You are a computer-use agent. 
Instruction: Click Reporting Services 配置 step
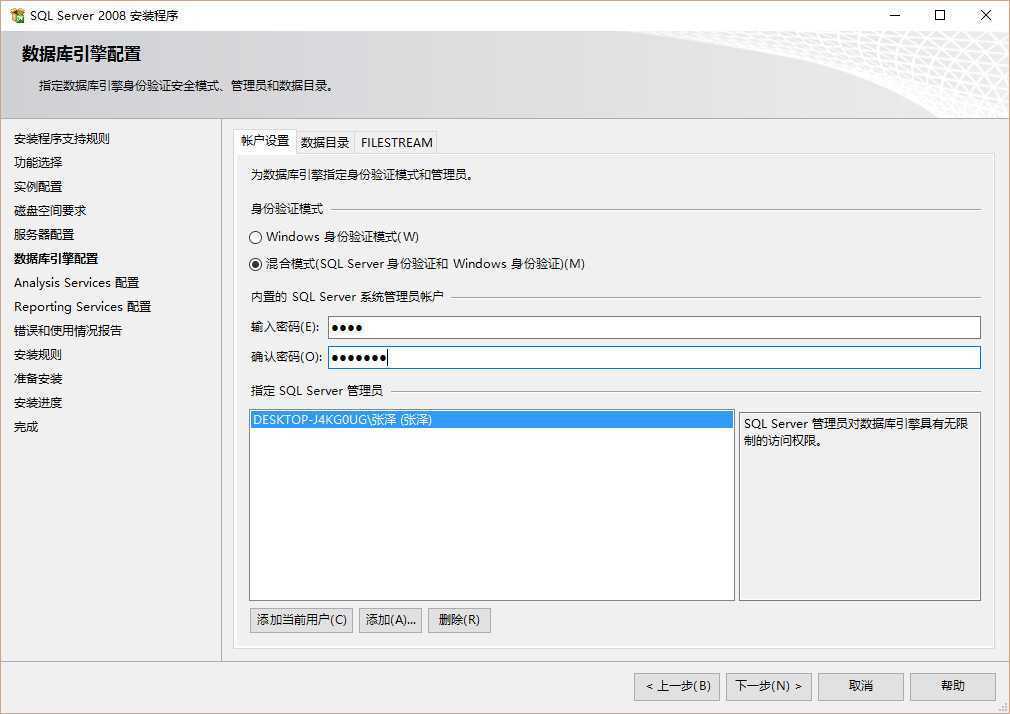[x=82, y=307]
